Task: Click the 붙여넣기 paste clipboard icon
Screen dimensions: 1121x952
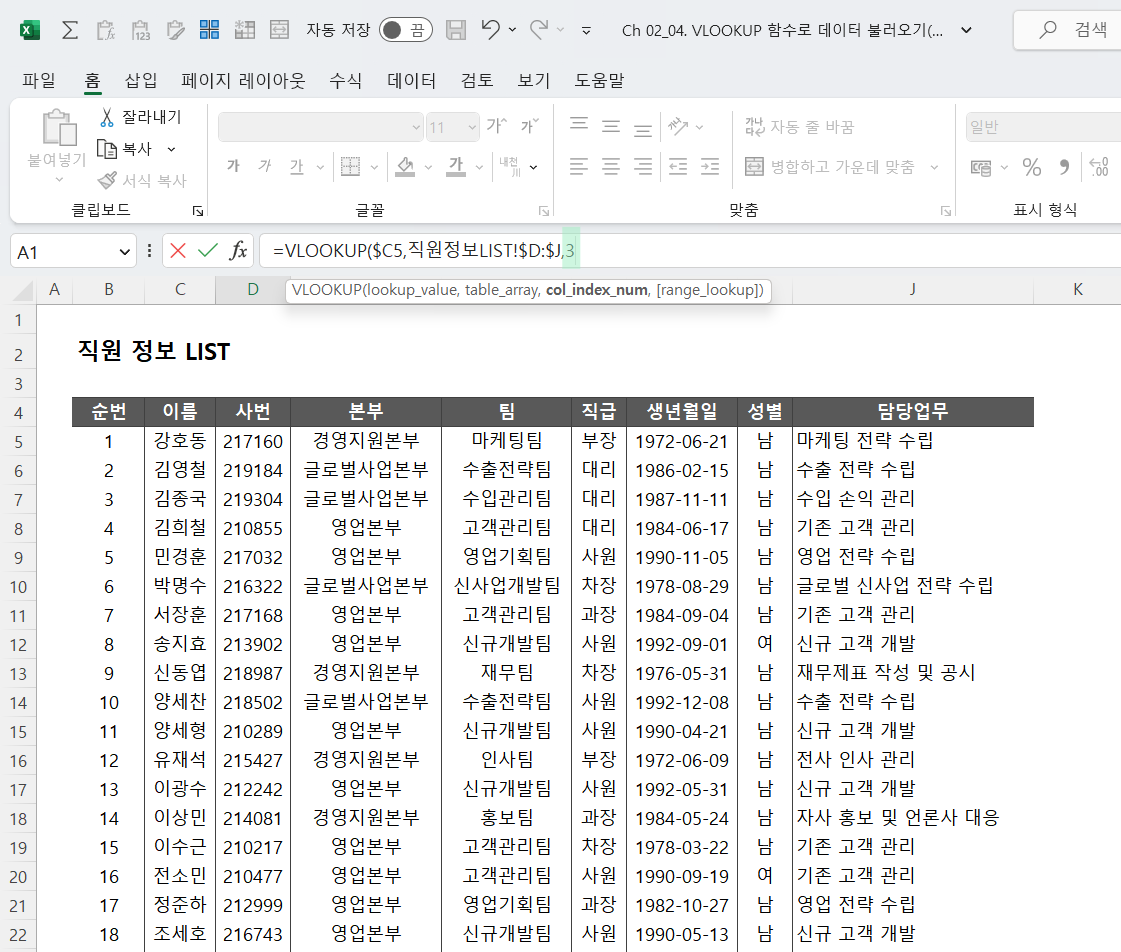Action: [x=59, y=127]
